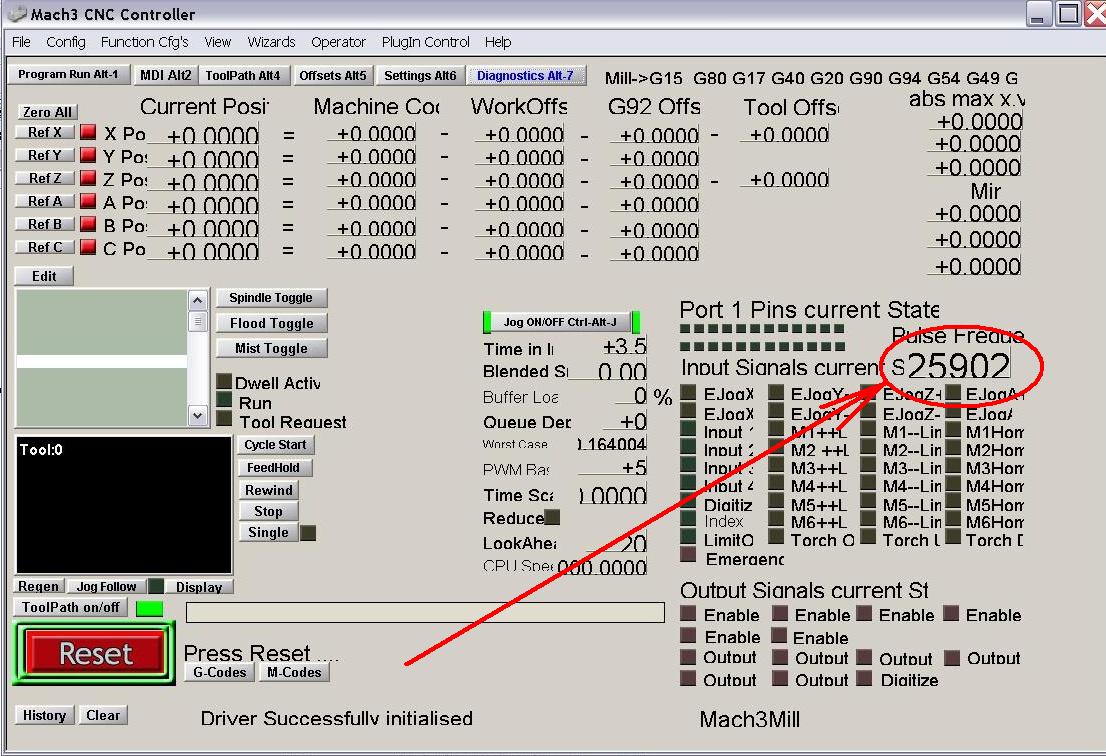Click the red LED next to Ref Z

[x=88, y=178]
